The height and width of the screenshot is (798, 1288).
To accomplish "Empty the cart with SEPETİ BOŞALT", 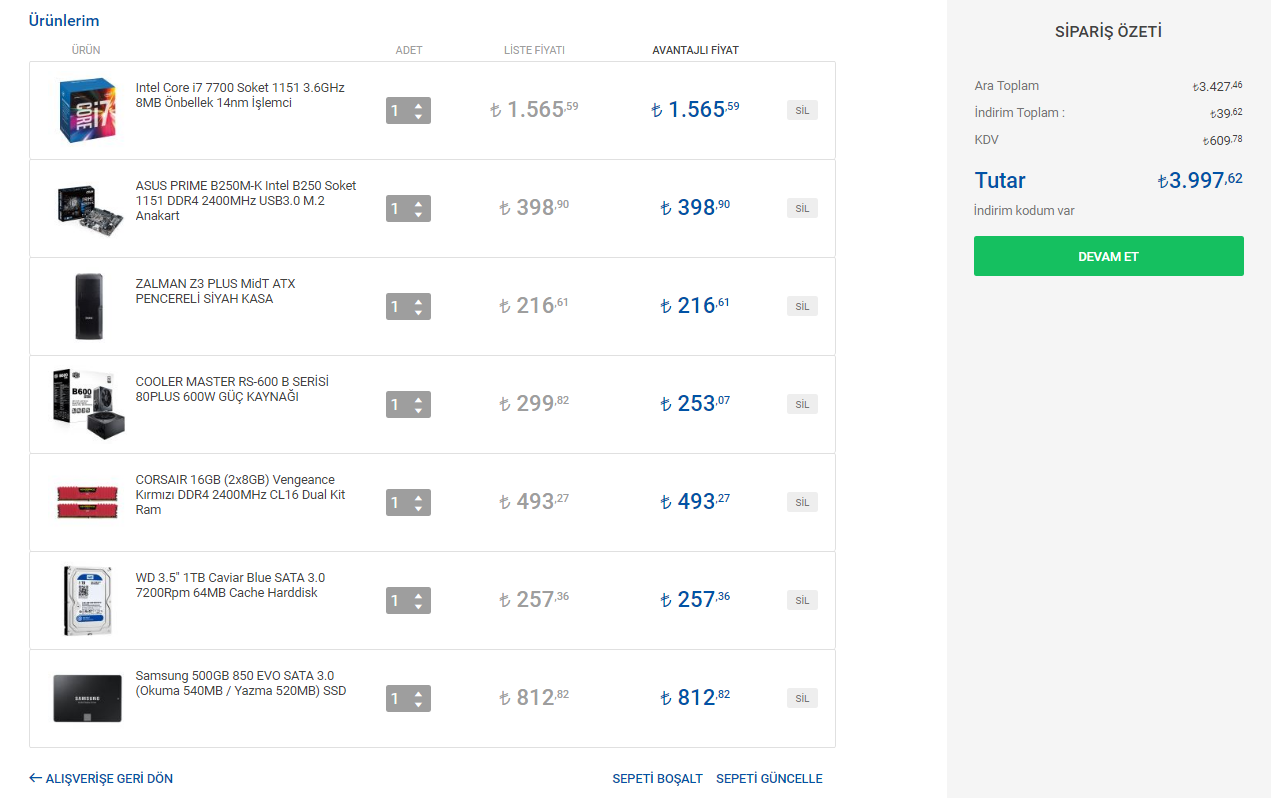I will (x=658, y=778).
